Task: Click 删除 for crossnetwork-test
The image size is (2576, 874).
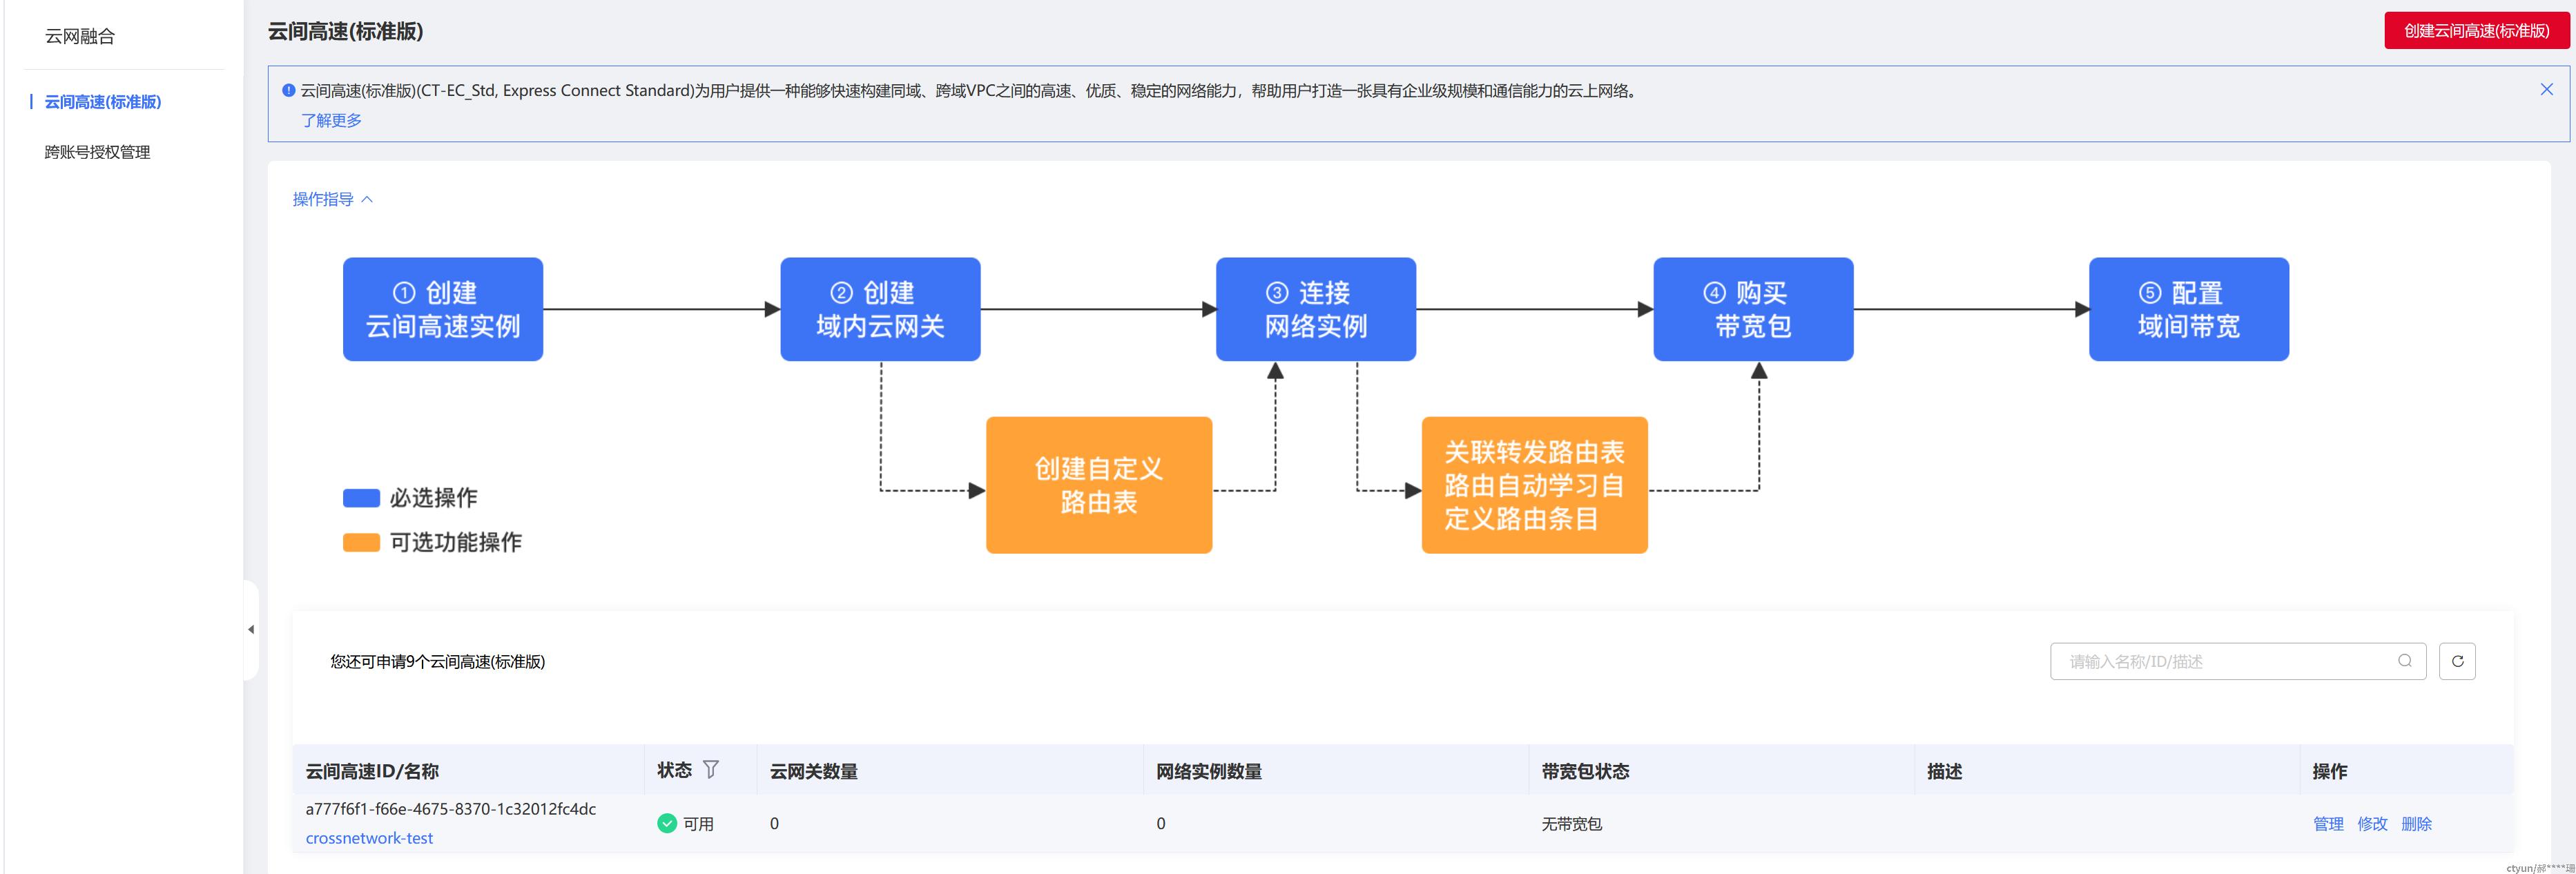Action: (2416, 824)
